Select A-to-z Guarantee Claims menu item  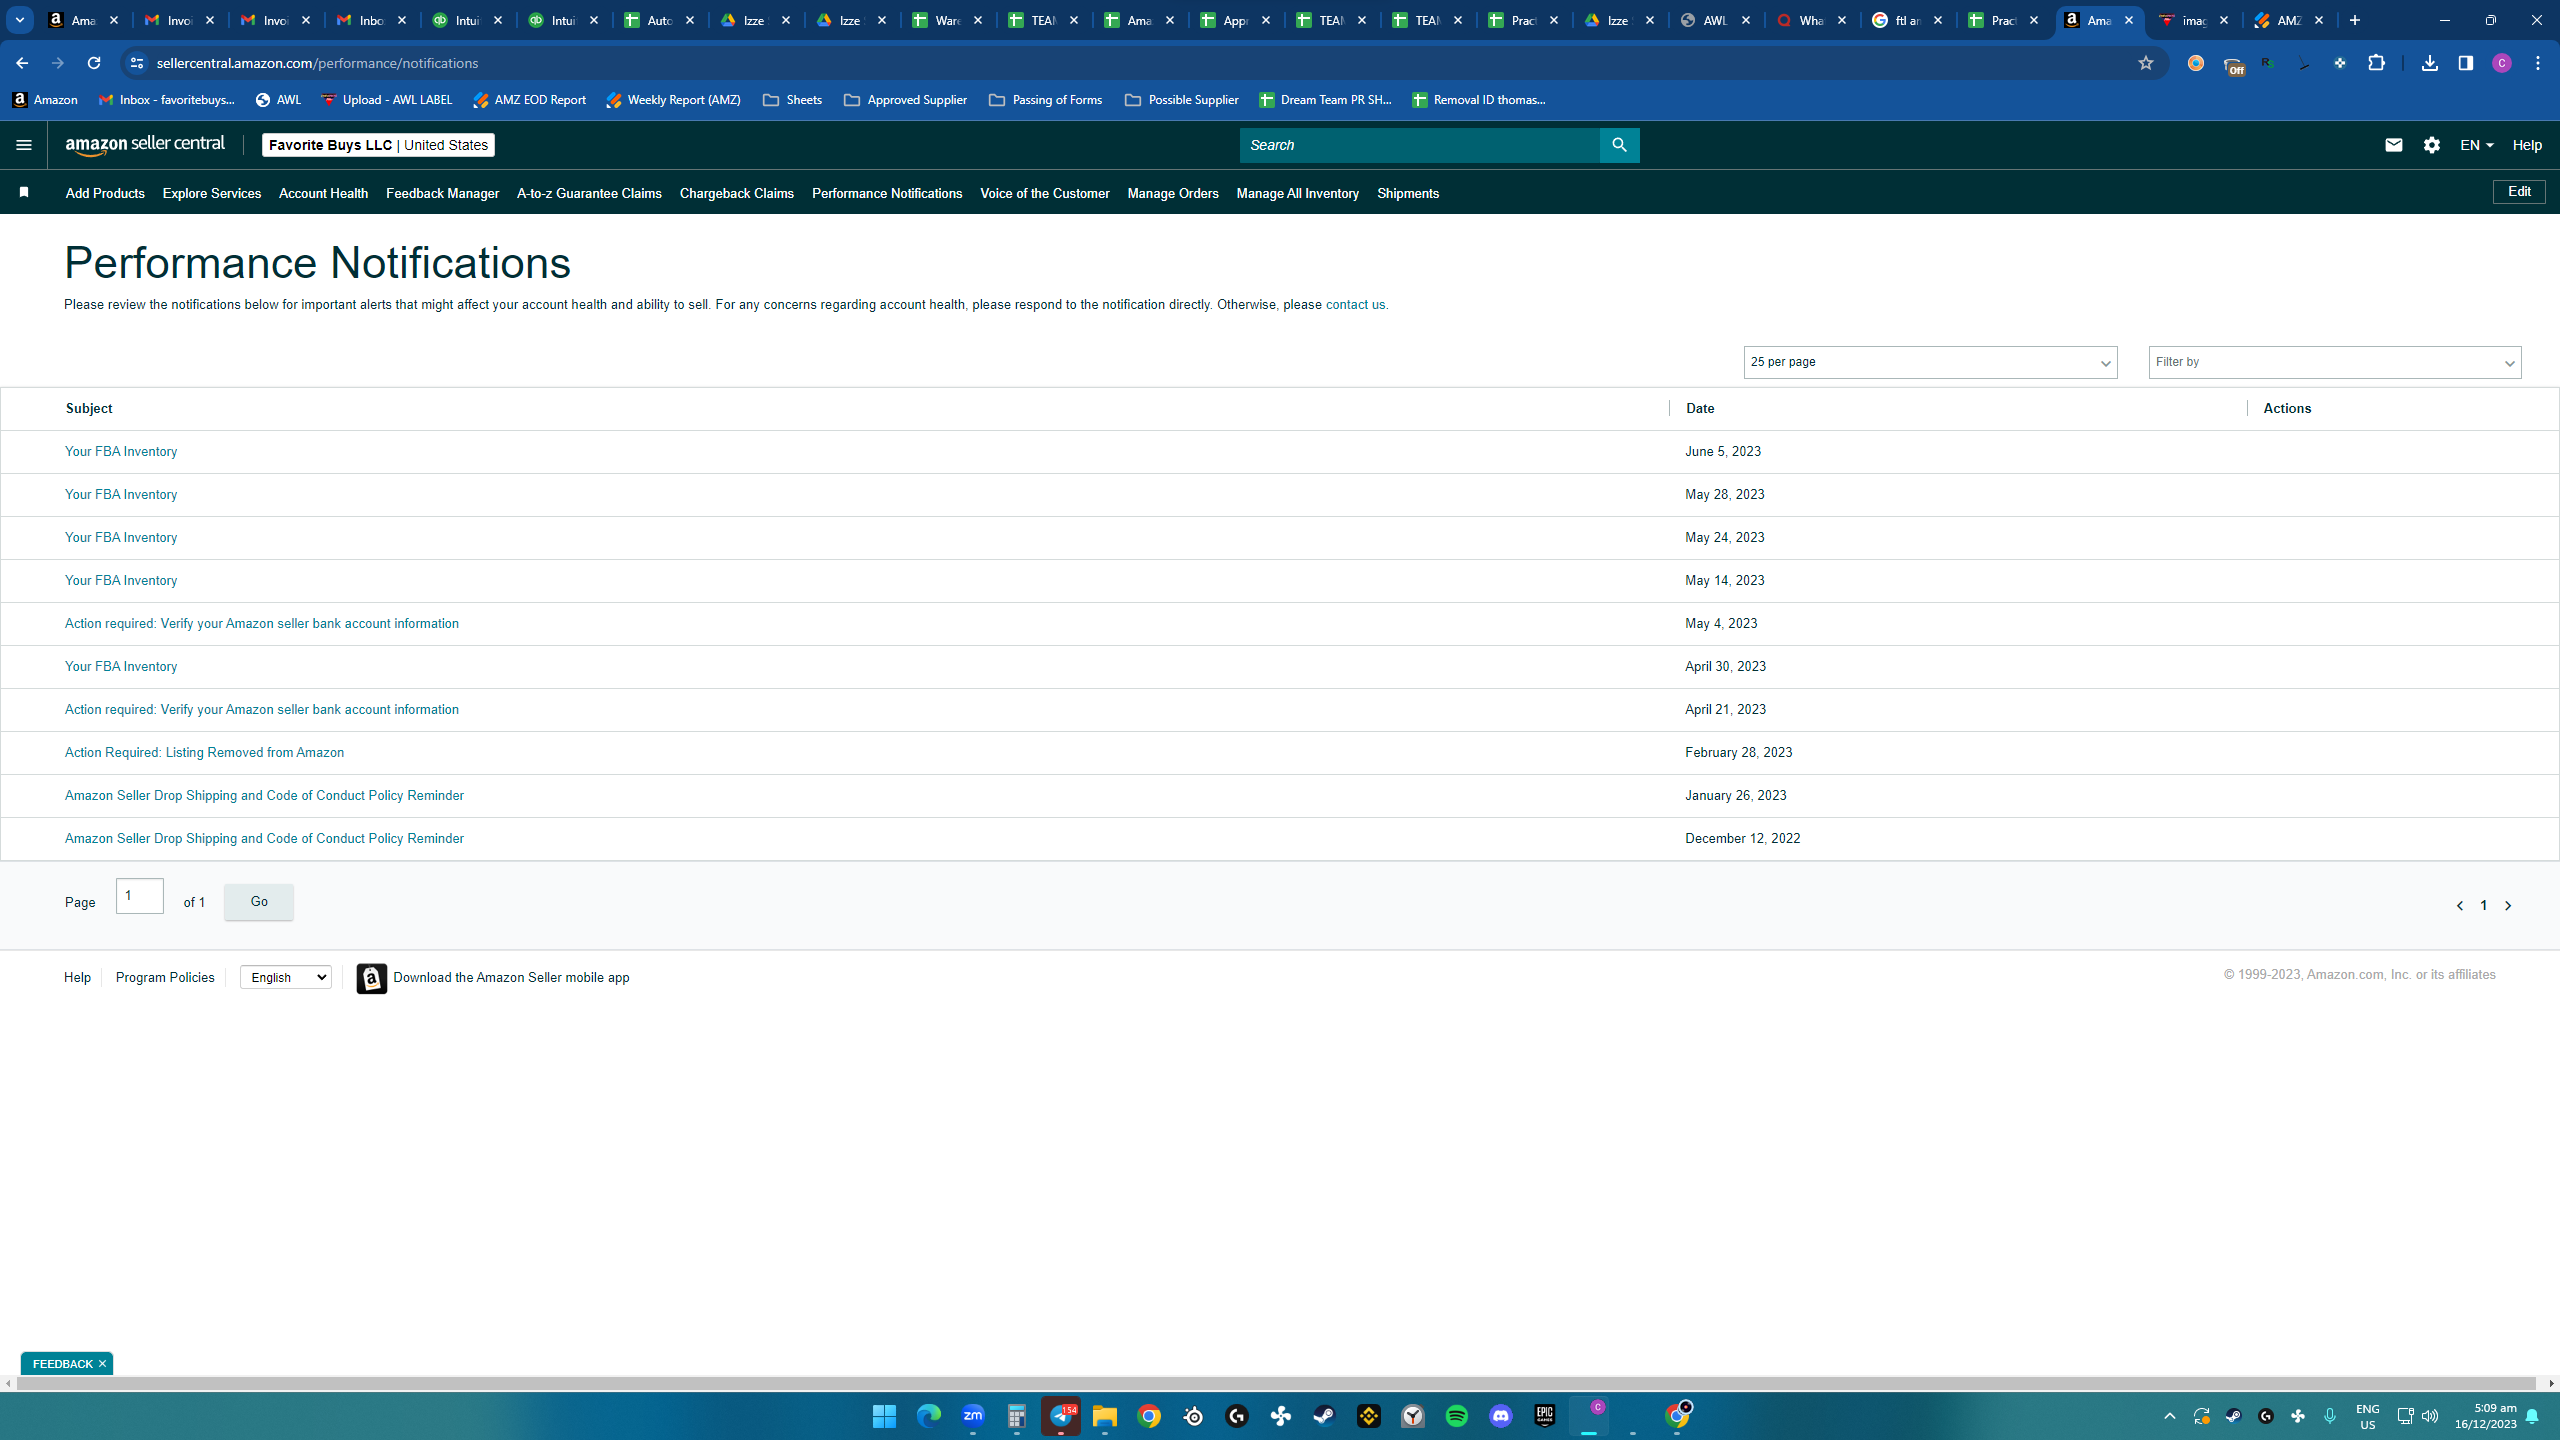[x=589, y=193]
